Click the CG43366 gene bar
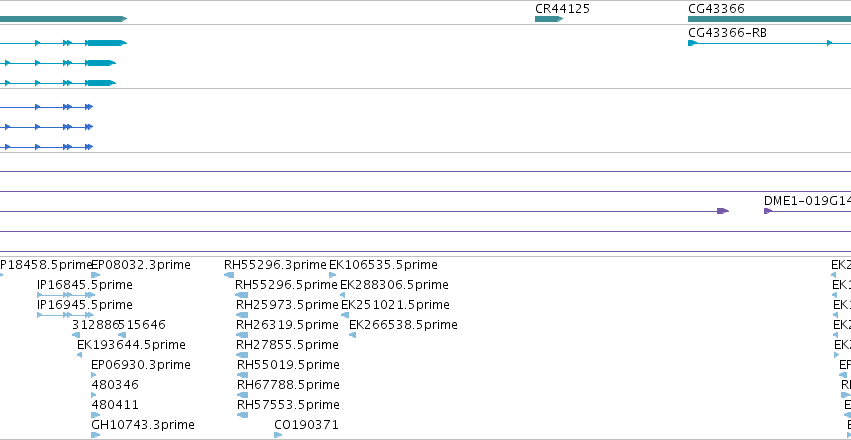 [x=770, y=19]
